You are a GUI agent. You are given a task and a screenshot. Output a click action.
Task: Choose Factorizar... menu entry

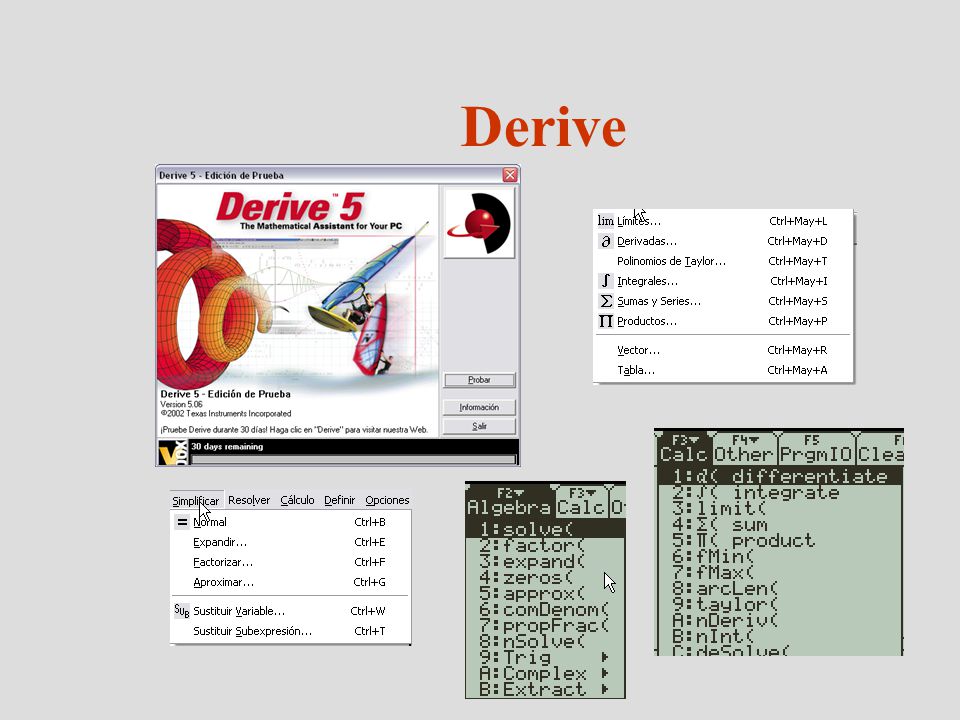tap(290, 562)
